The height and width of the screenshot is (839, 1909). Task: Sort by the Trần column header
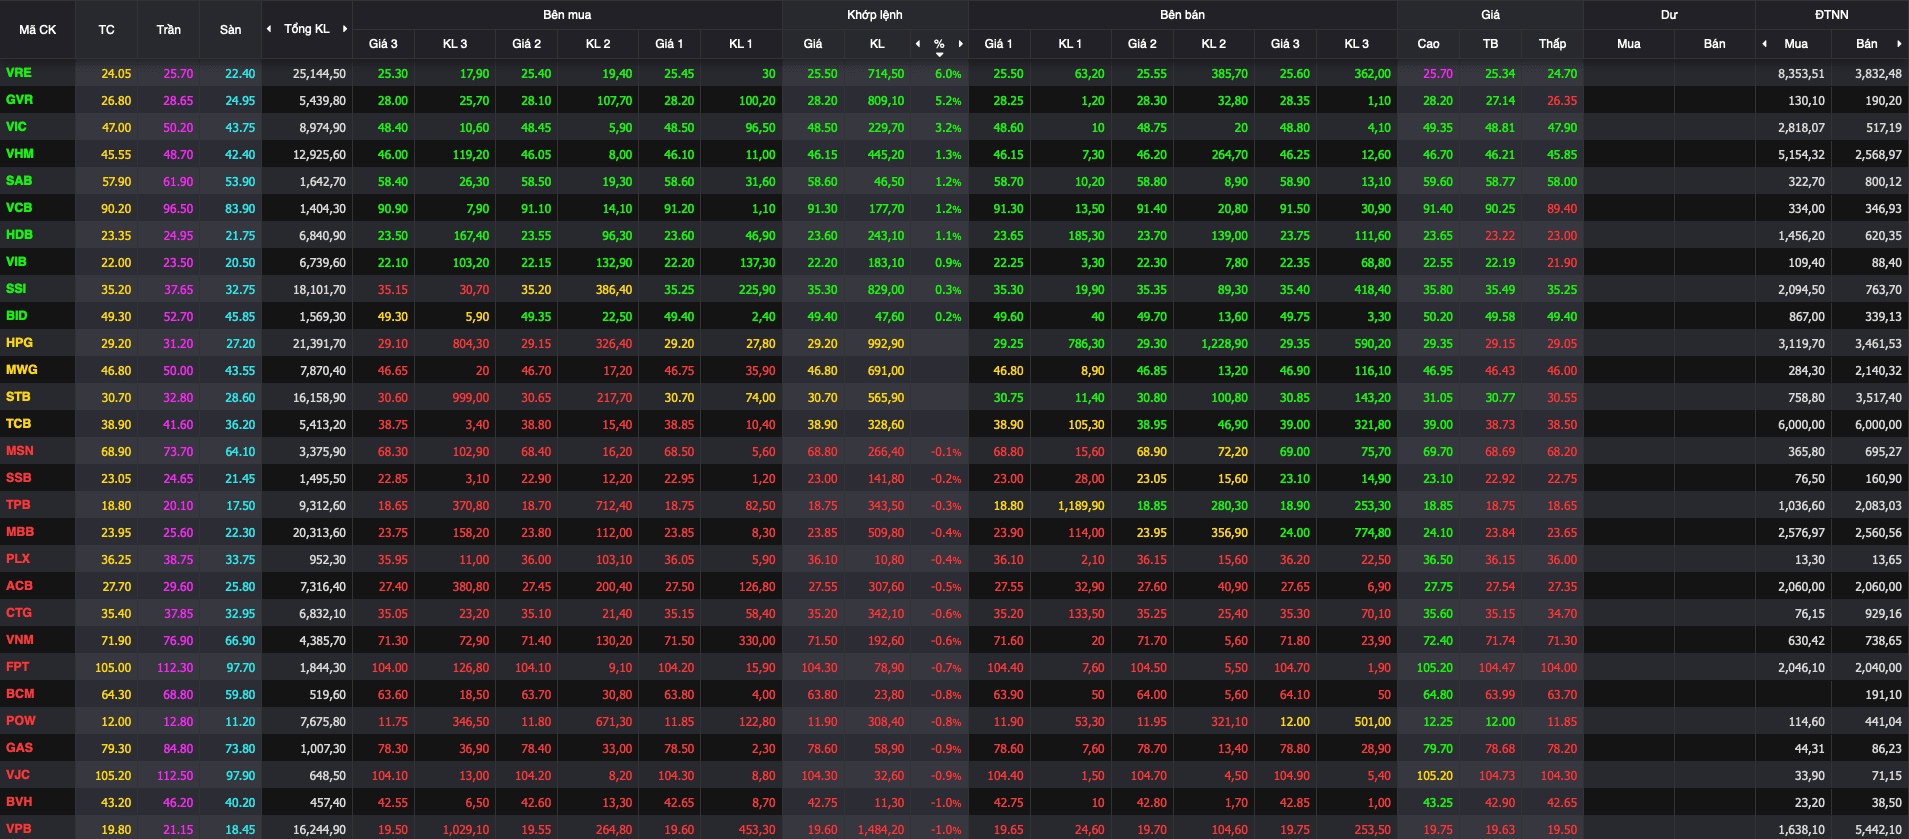[x=168, y=30]
